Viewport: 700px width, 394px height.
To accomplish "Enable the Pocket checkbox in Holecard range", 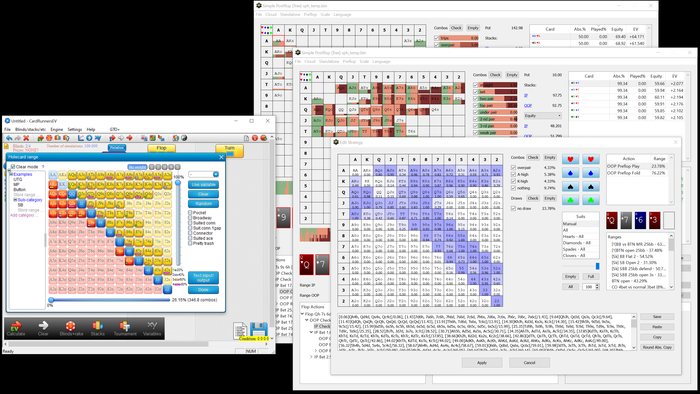I will (x=190, y=213).
